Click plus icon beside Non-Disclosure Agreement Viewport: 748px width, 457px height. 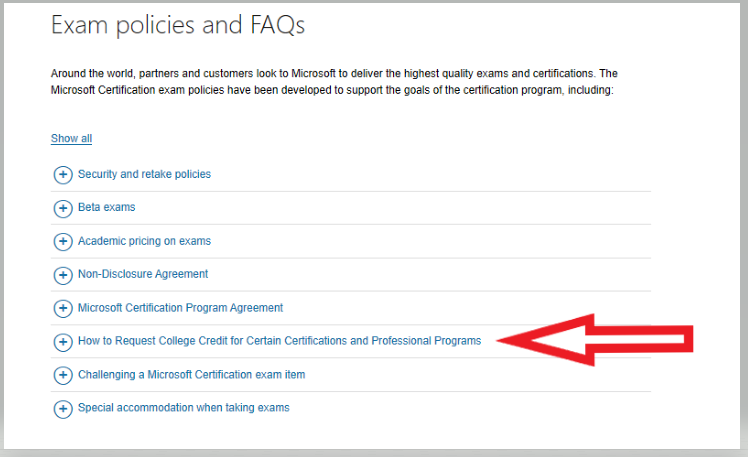[63, 275]
